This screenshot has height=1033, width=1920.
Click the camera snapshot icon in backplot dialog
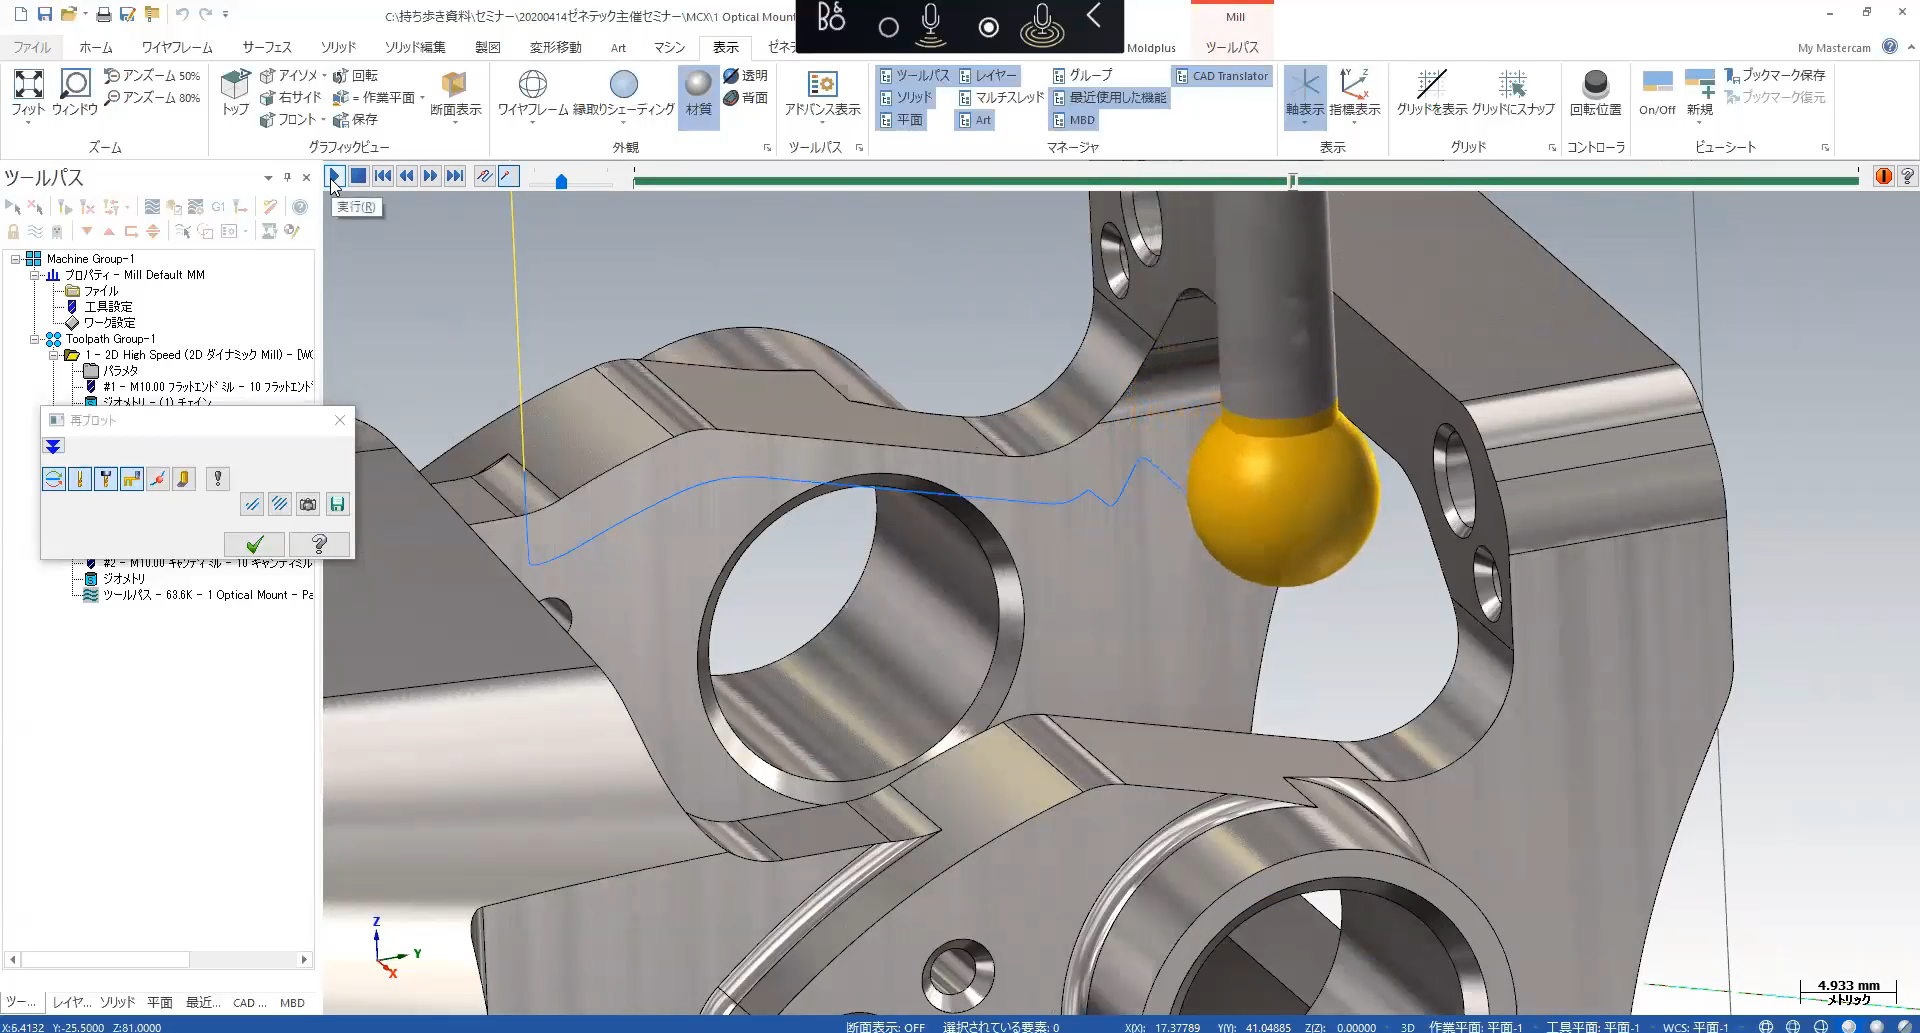click(308, 505)
